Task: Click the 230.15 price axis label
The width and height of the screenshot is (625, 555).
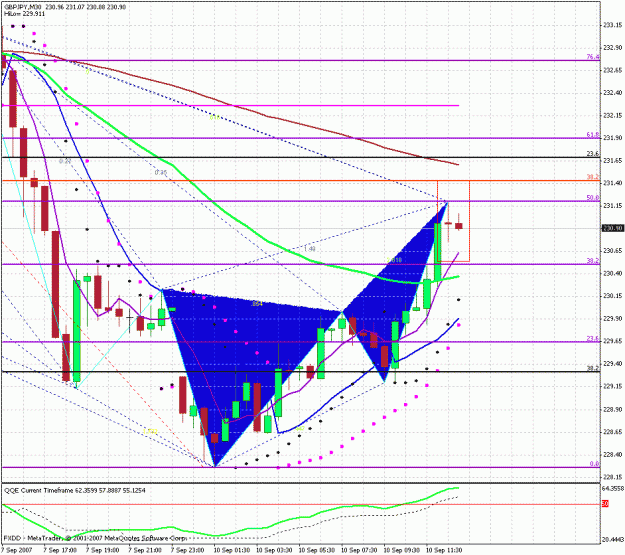Action: pyautogui.click(x=613, y=295)
